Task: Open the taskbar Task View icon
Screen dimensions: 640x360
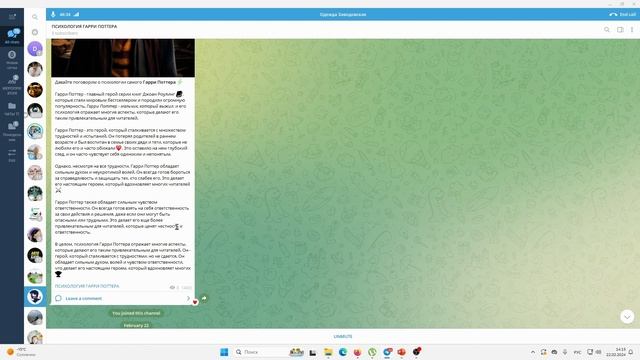Action: tap(313, 352)
